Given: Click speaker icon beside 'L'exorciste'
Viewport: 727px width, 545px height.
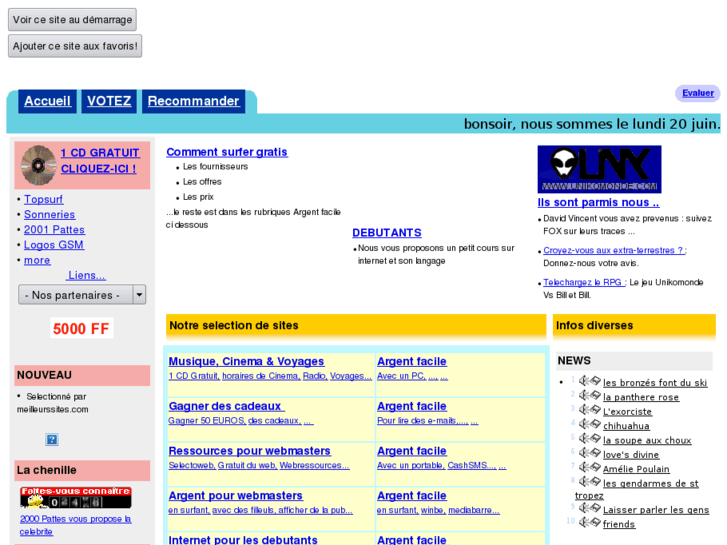Looking at the screenshot, I should point(584,410).
